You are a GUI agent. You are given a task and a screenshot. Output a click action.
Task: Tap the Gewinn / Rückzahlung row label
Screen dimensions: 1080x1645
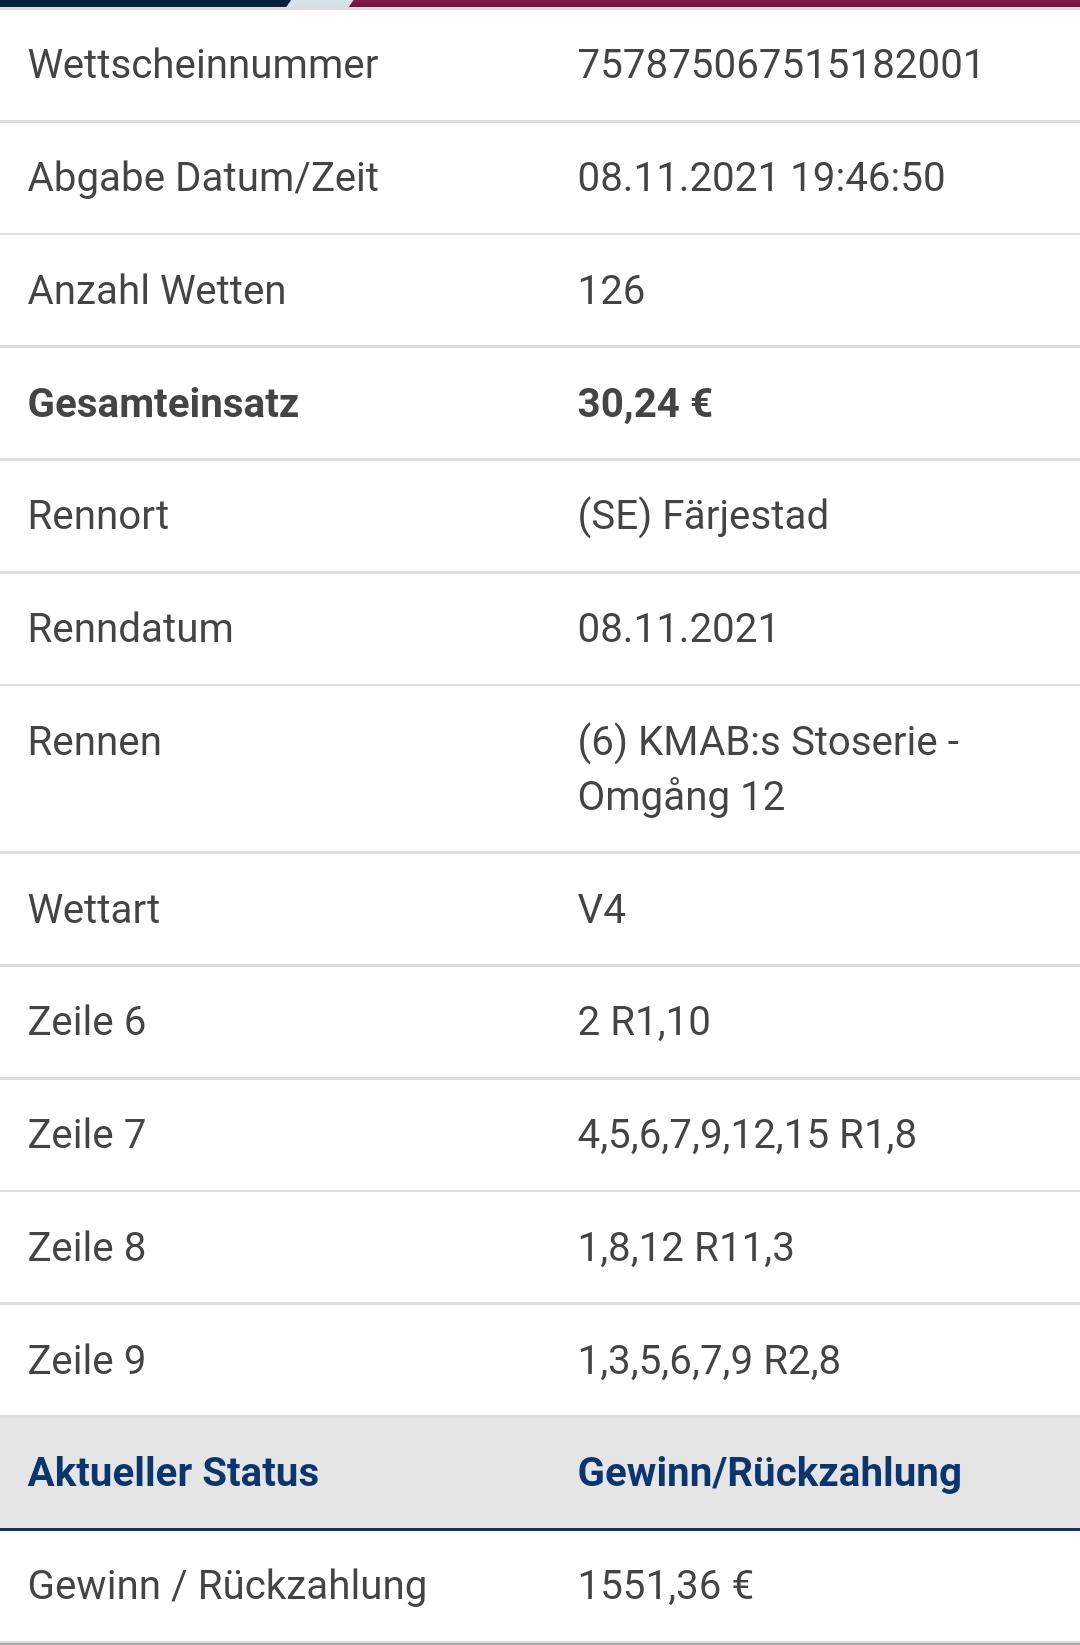pyautogui.click(x=227, y=1586)
